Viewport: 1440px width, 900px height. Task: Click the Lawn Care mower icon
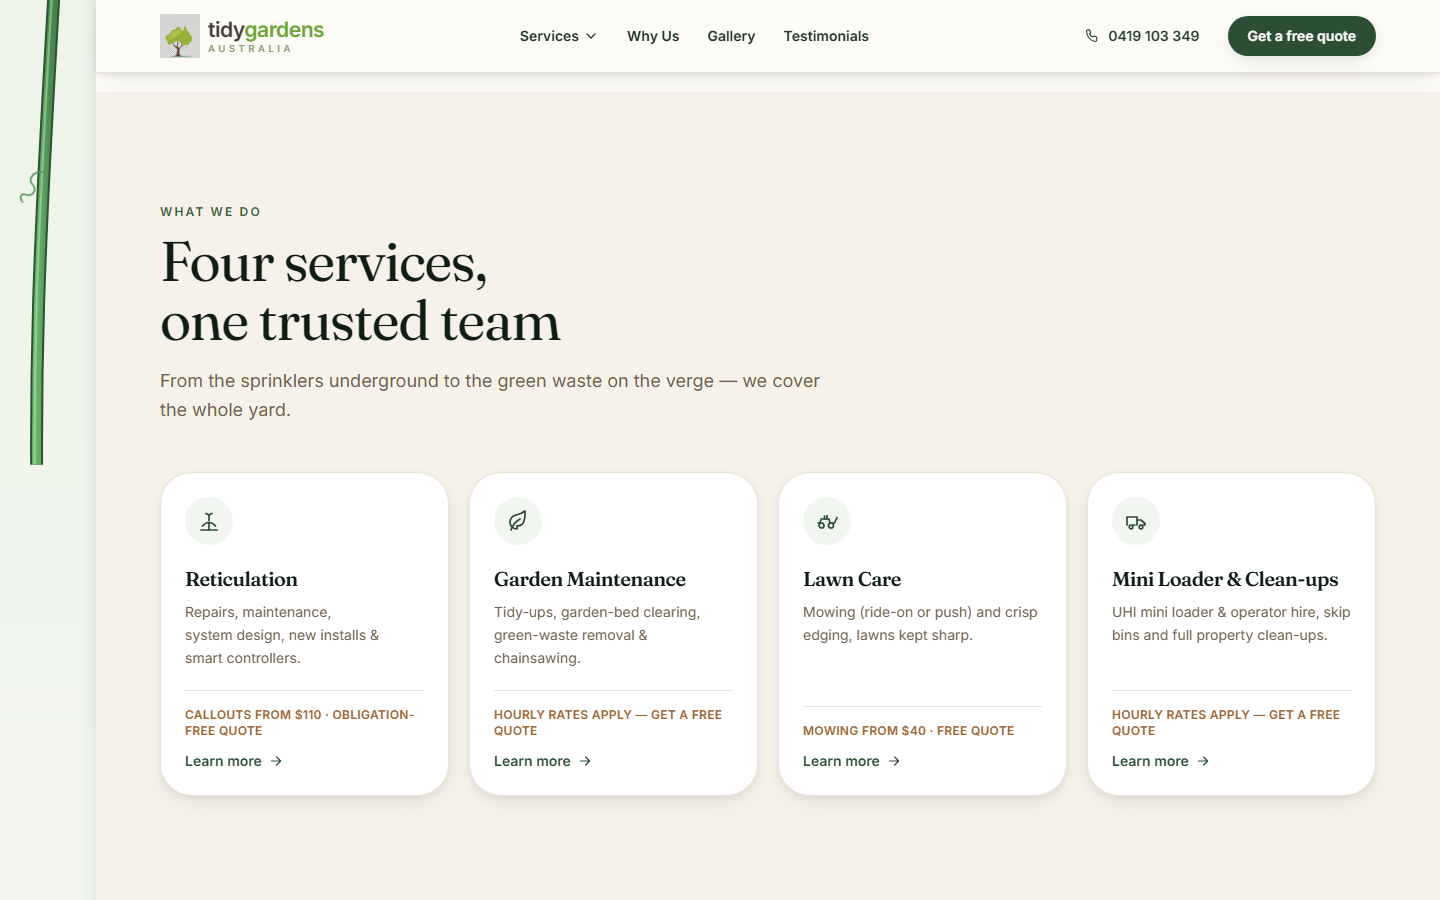click(x=827, y=521)
